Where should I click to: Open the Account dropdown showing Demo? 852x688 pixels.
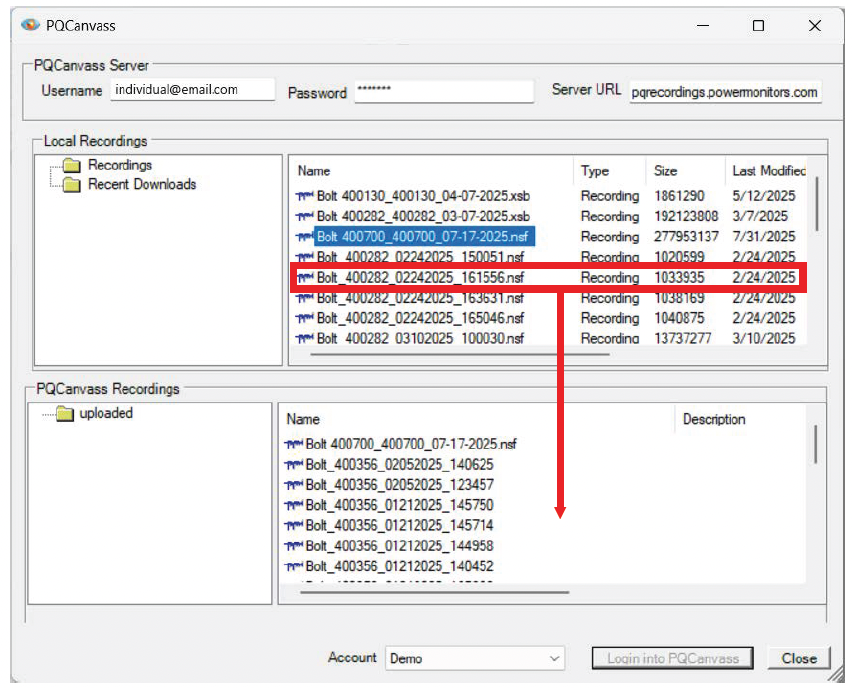pos(552,658)
